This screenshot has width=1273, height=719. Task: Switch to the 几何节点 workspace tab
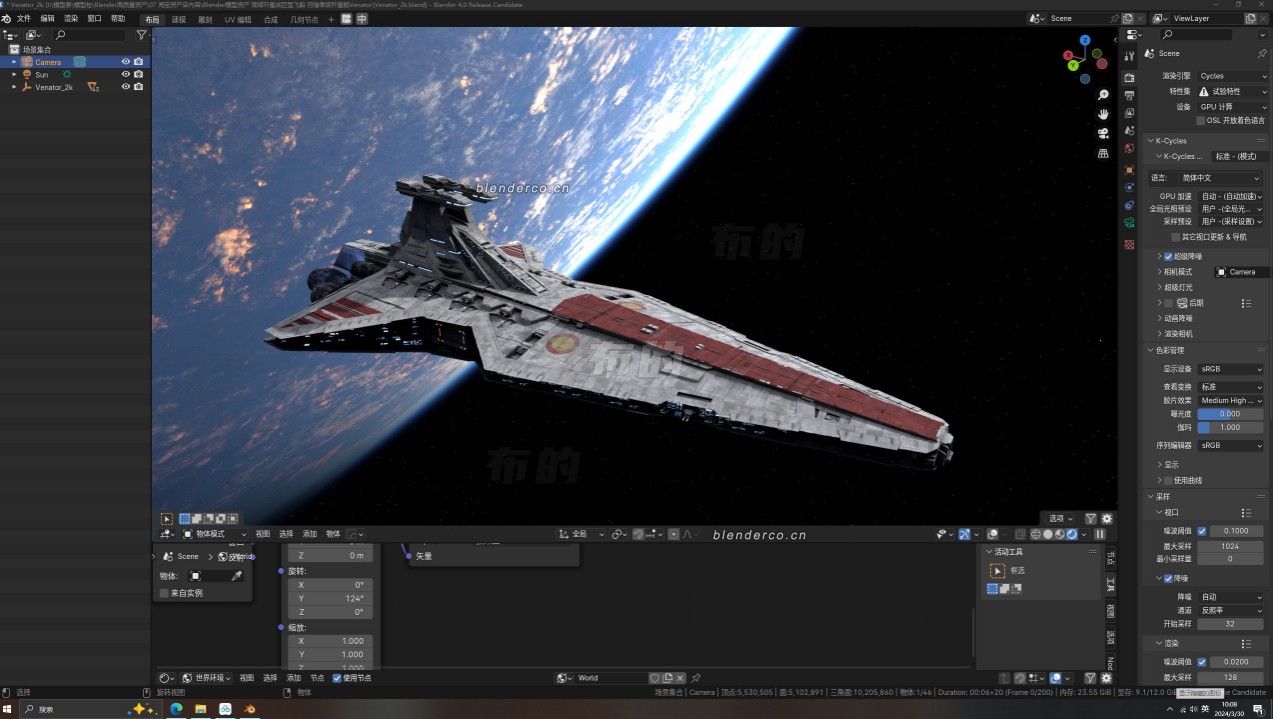tap(304, 19)
